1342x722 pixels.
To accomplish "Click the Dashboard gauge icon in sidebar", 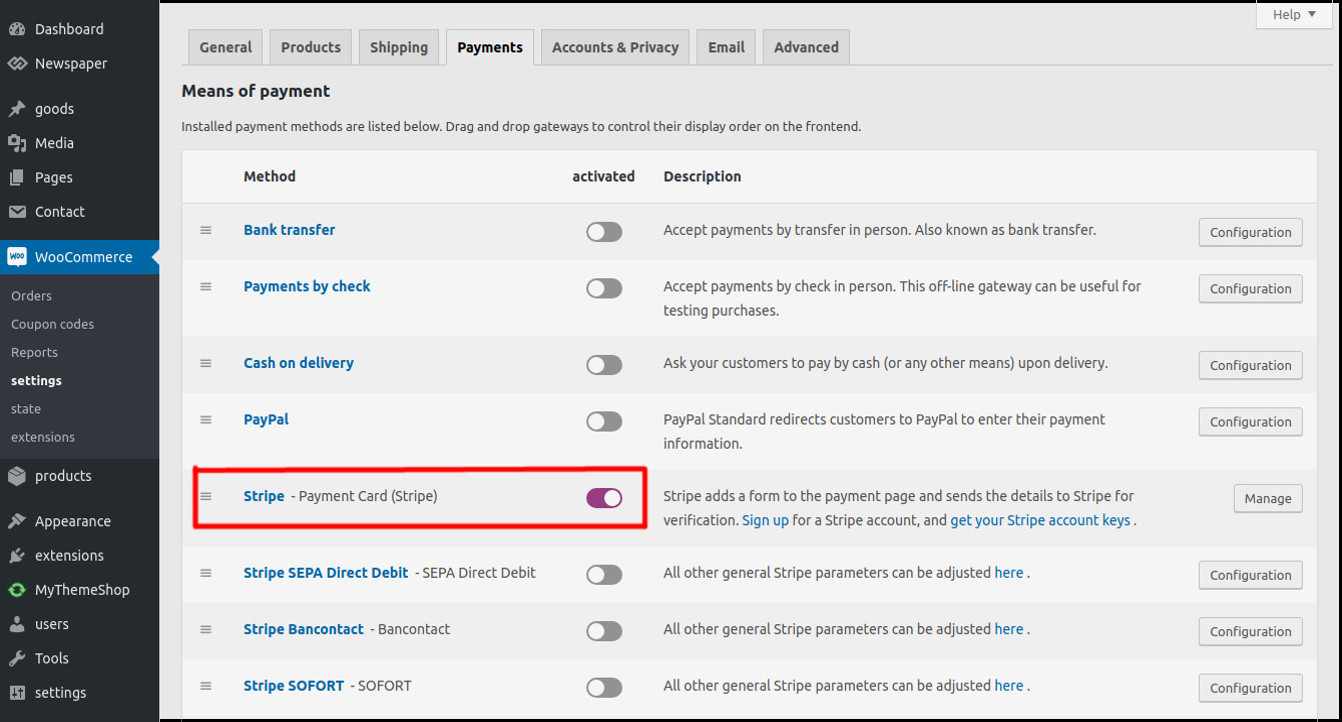I will pyautogui.click(x=17, y=29).
